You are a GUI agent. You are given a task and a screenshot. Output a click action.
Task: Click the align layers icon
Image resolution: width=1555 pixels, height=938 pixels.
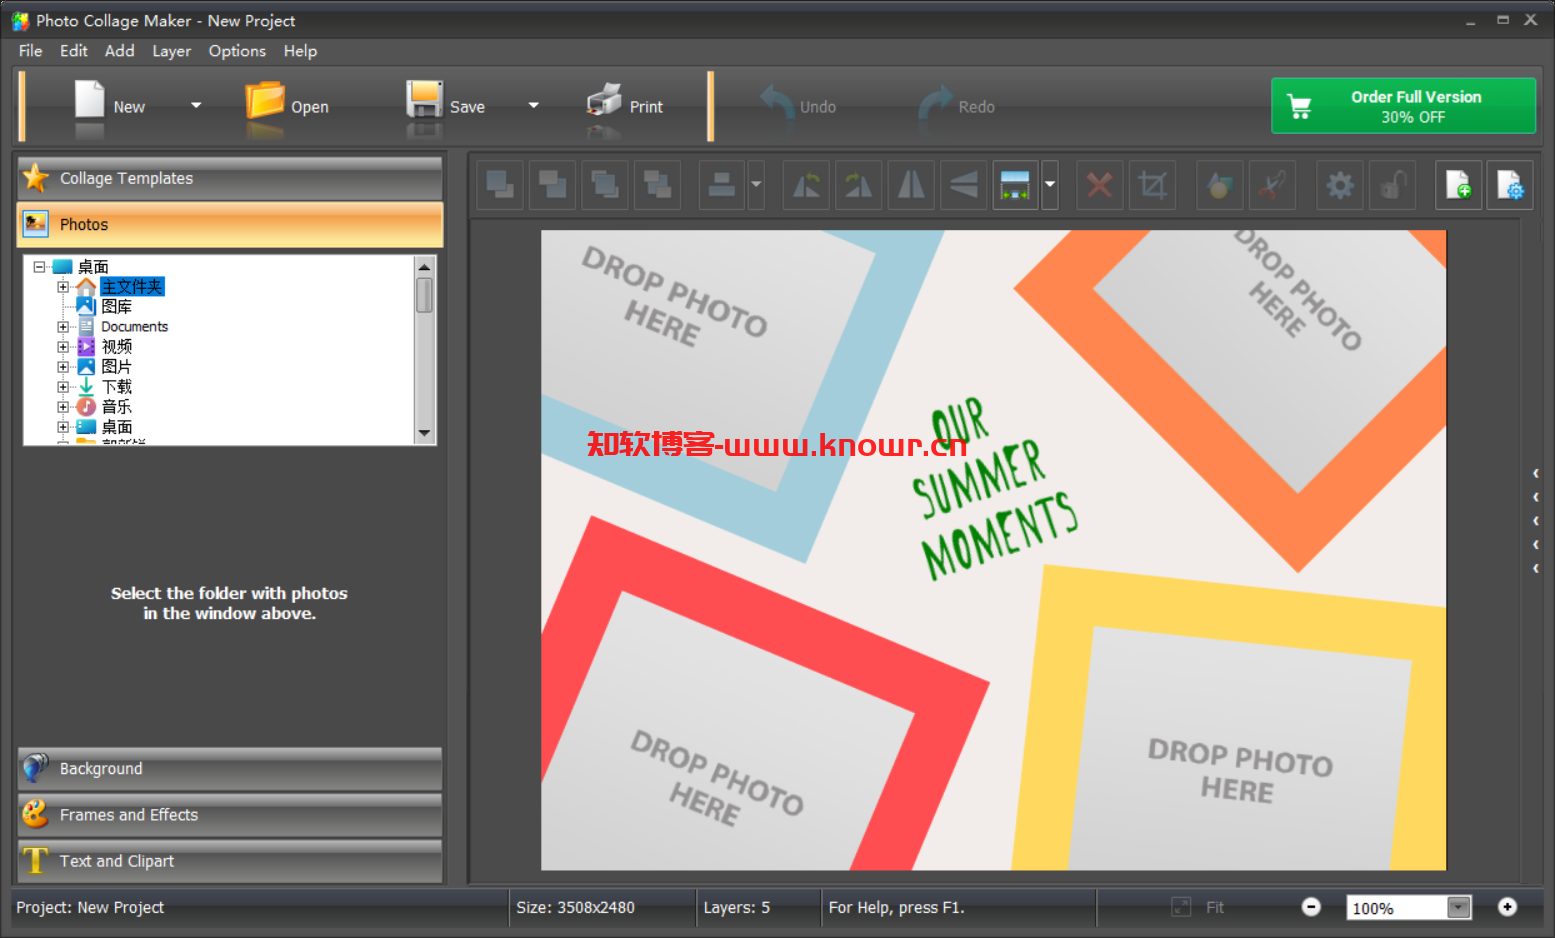coord(722,185)
